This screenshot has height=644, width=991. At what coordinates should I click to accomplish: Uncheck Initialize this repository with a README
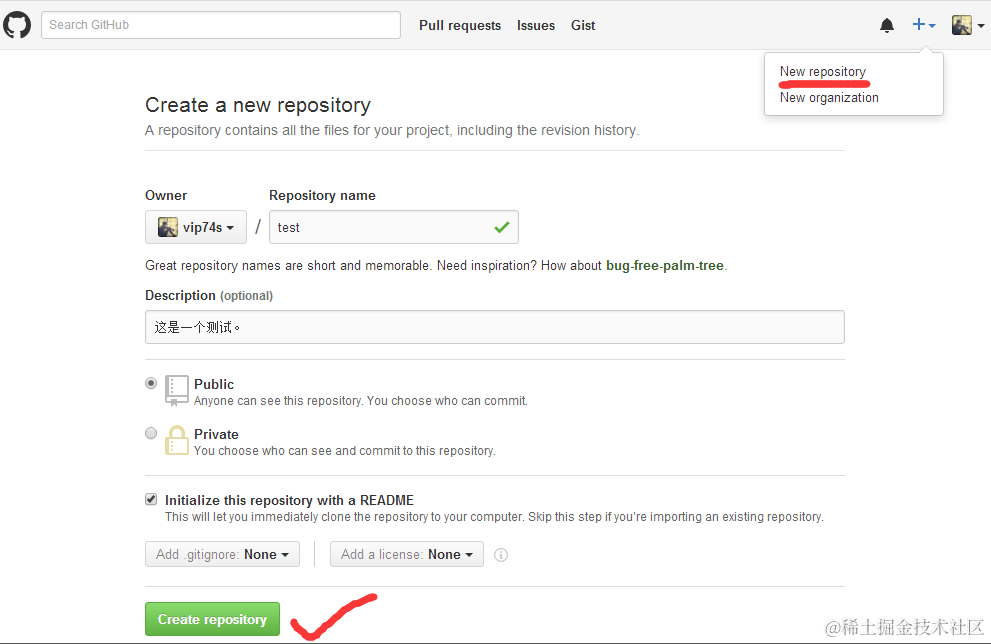(151, 499)
